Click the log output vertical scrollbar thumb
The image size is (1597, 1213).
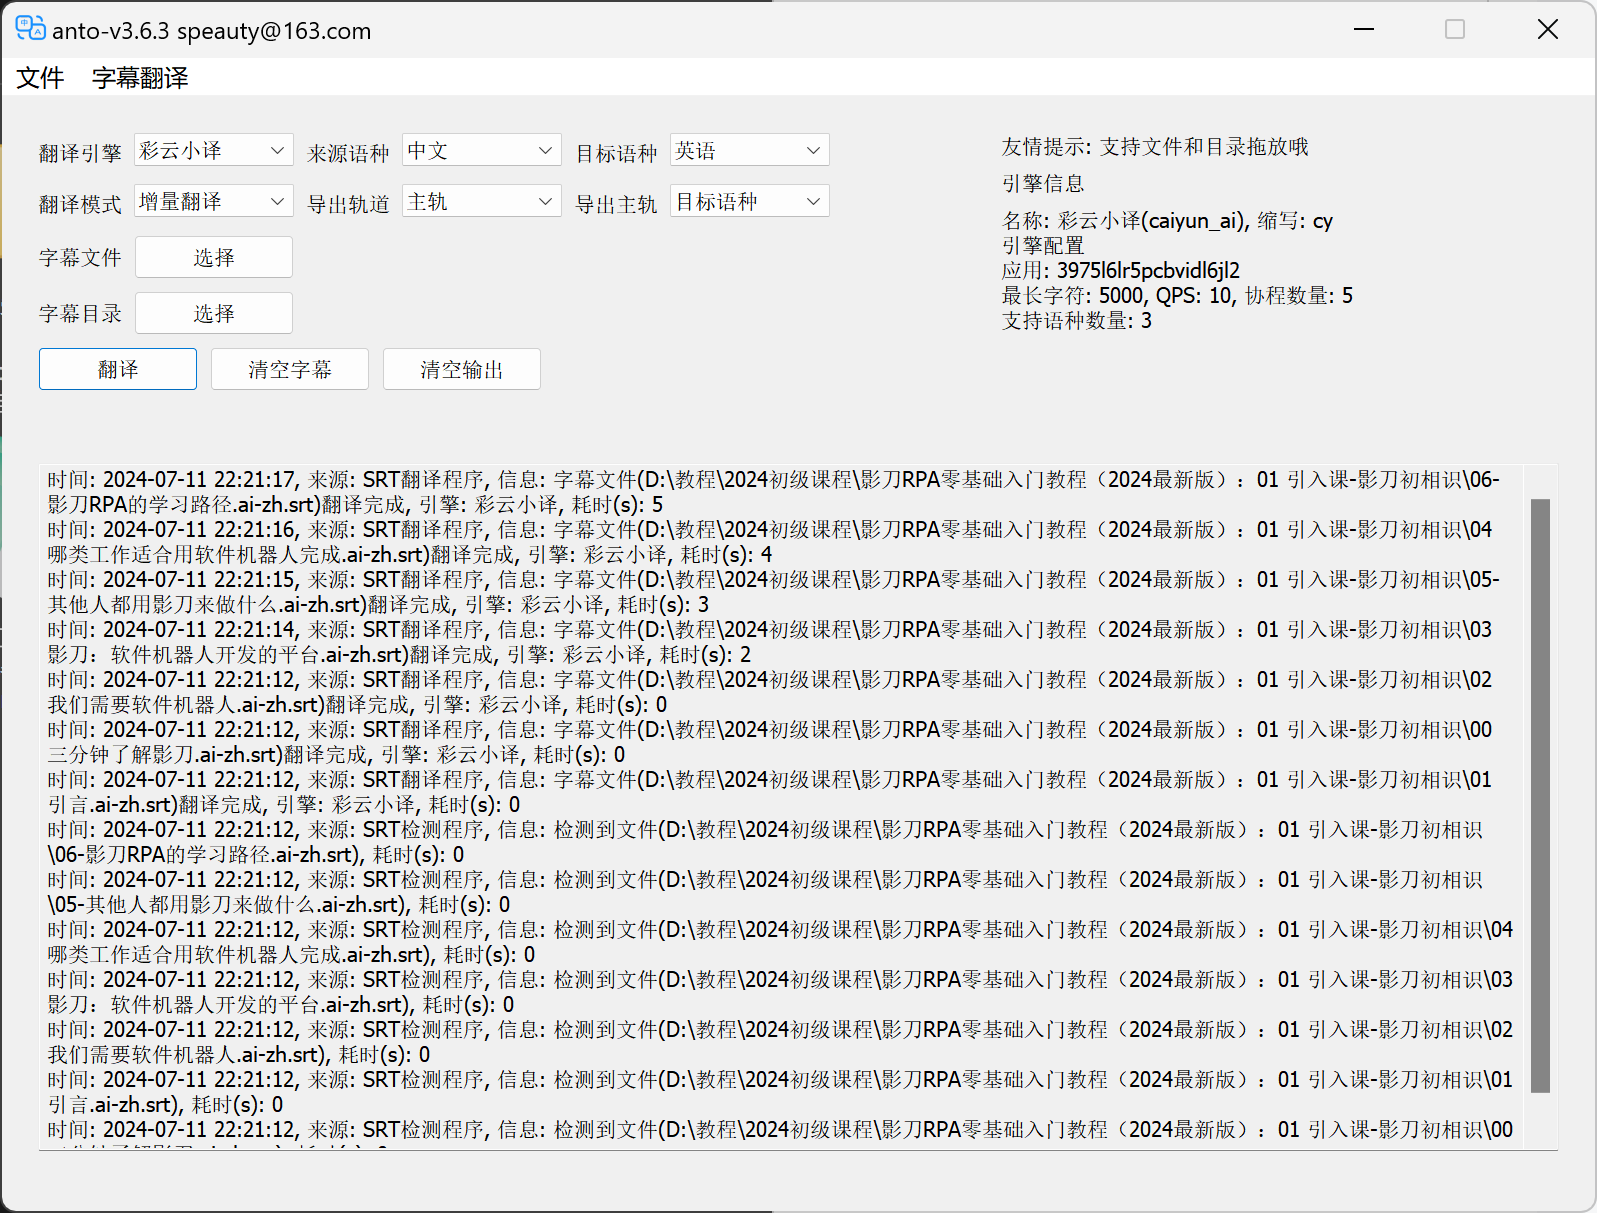1540,795
